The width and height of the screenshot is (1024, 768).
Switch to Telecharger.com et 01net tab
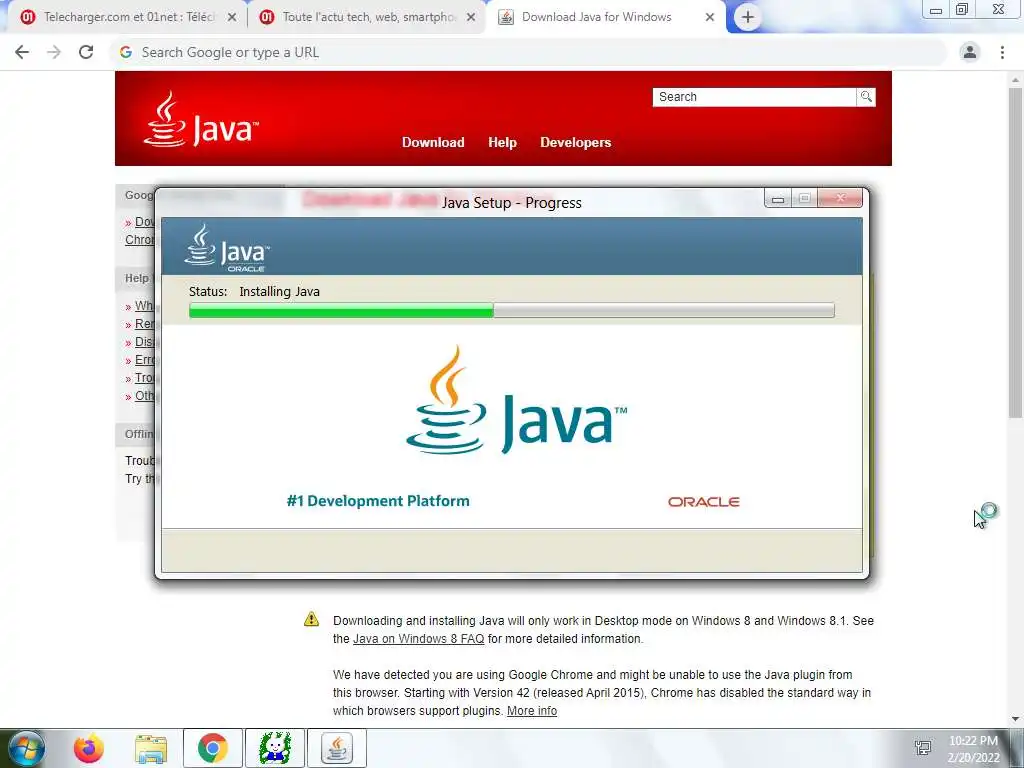[x=124, y=17]
